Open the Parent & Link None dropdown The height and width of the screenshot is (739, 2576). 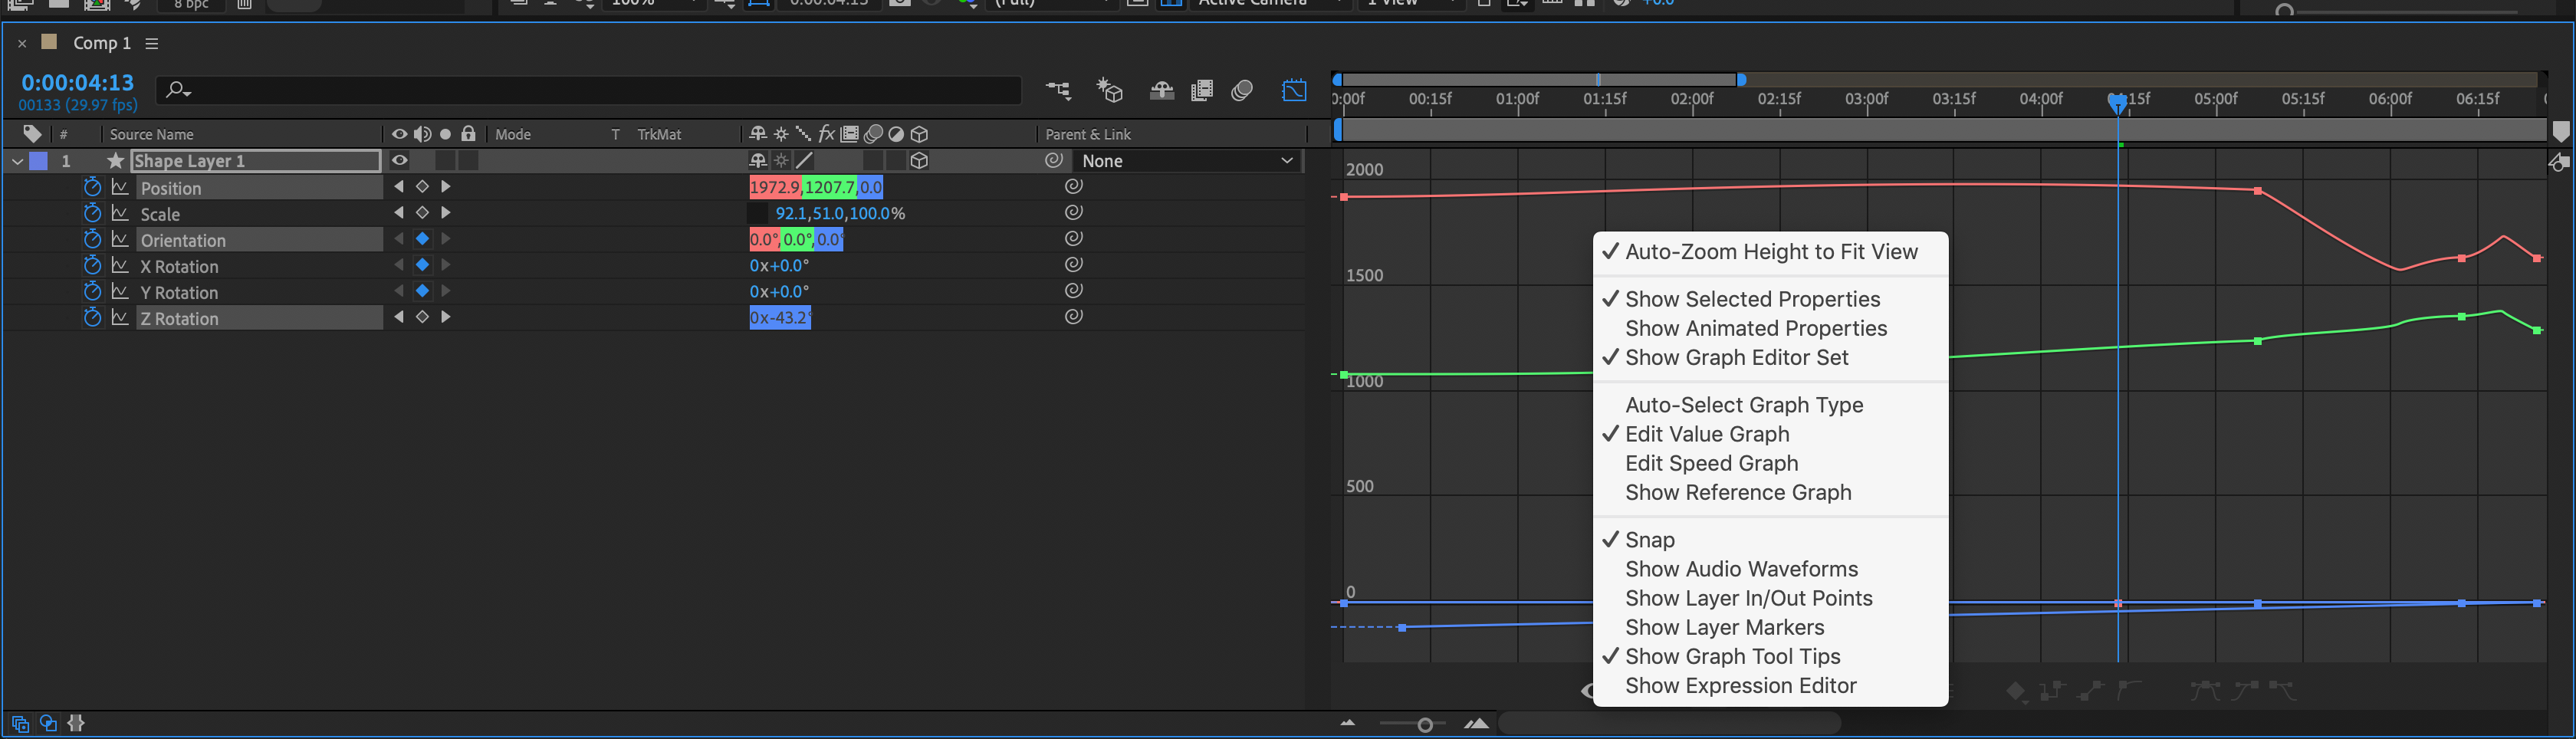1188,160
